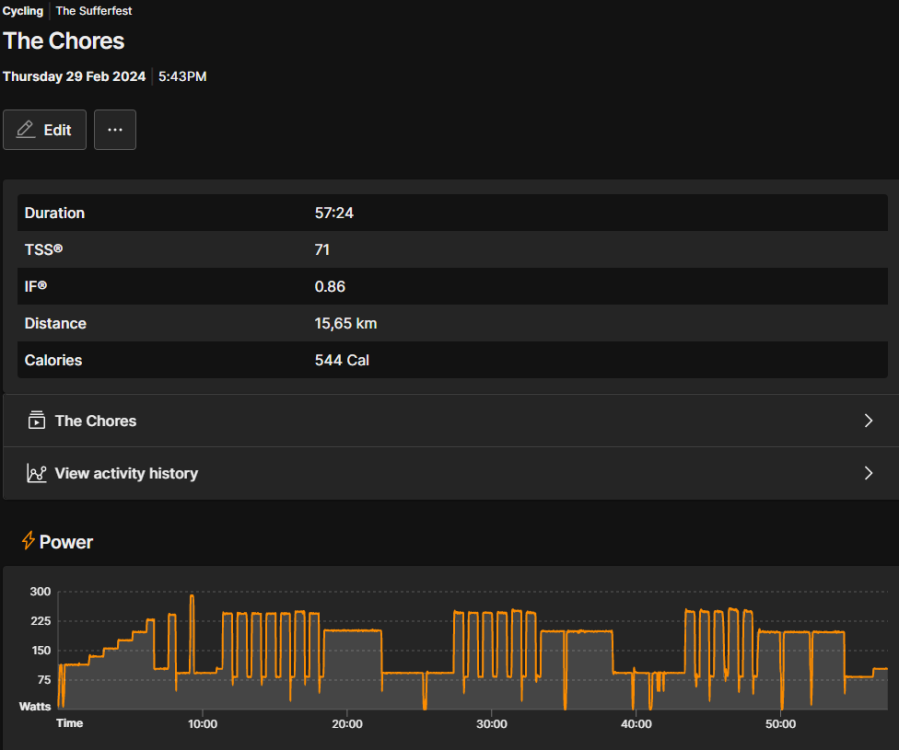Click the video playlist icon beside The Chores

coord(37,421)
